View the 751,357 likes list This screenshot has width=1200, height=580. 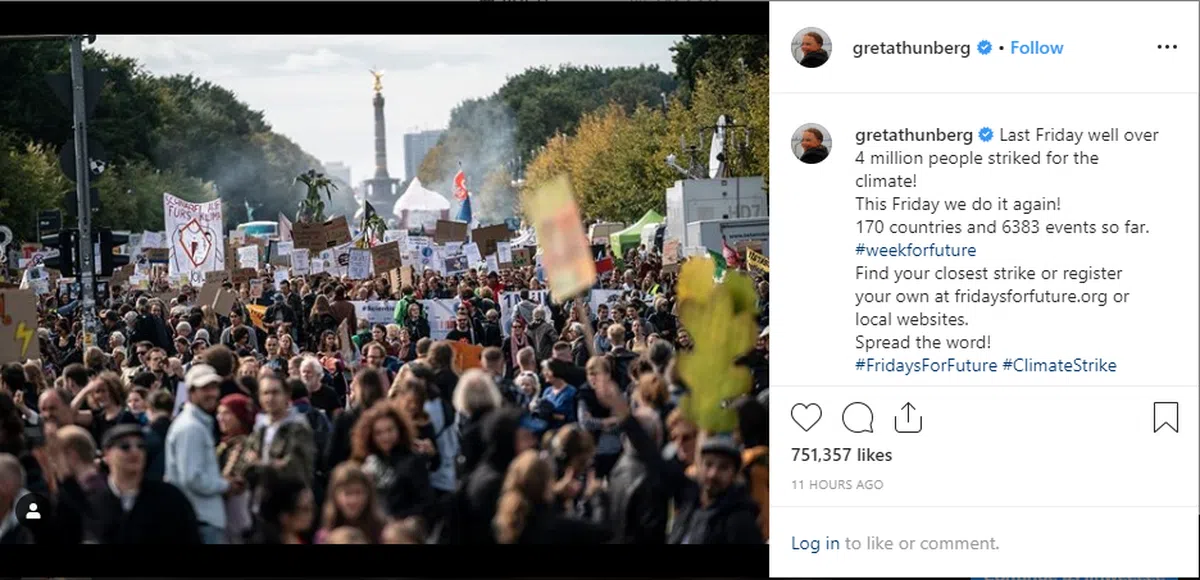click(x=841, y=455)
